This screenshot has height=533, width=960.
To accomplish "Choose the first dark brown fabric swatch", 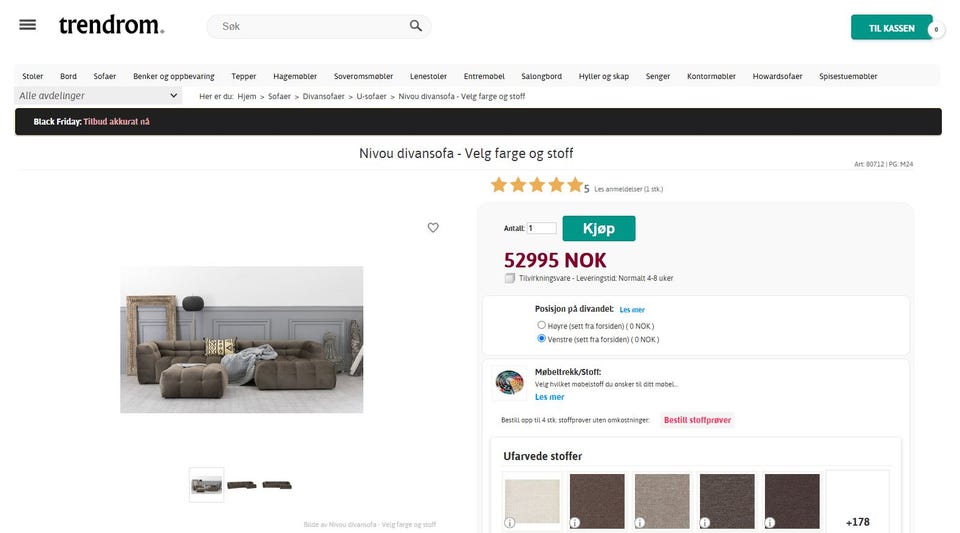I will coord(597,500).
